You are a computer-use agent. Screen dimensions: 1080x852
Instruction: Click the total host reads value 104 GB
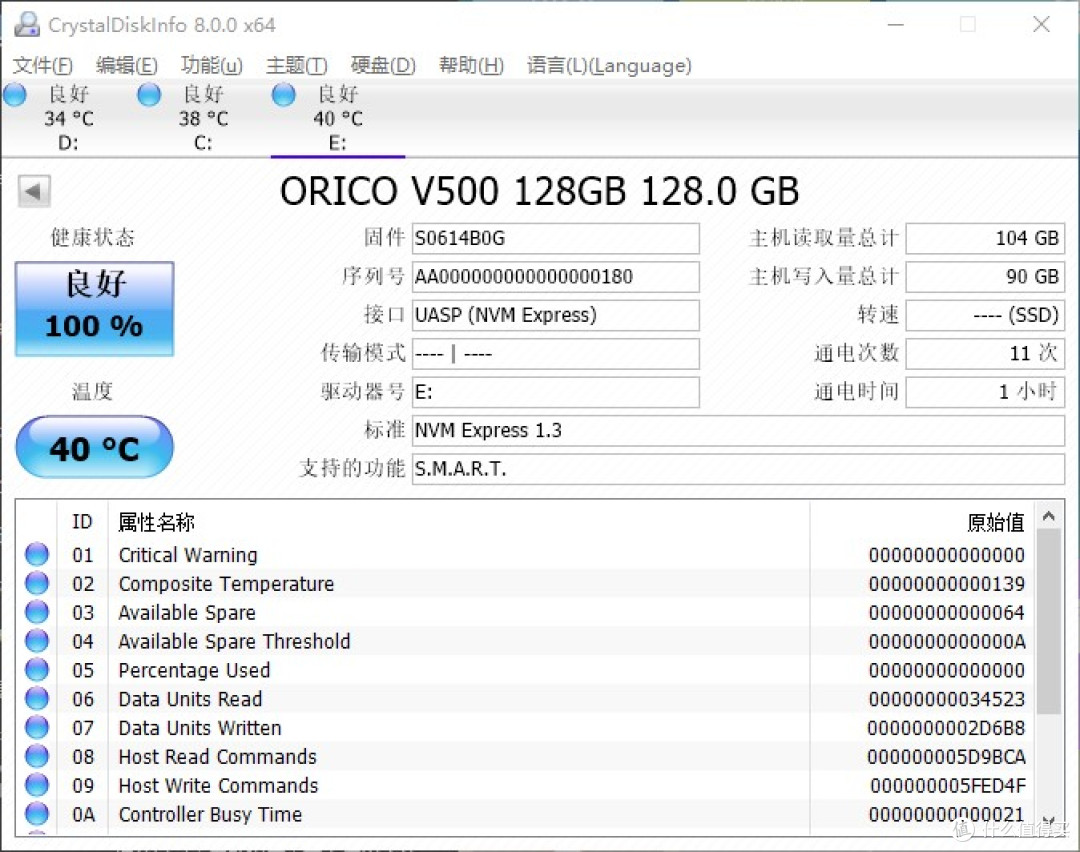coord(986,238)
